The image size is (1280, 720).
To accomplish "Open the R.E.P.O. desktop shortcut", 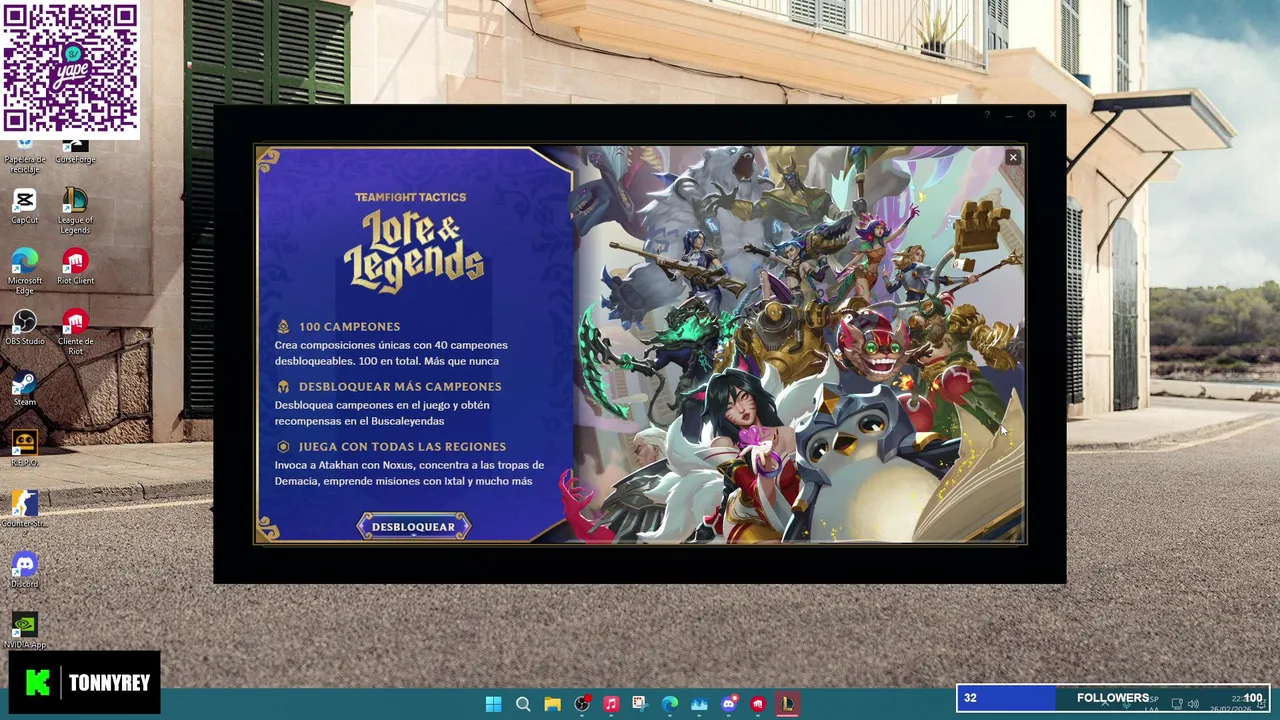I will tap(25, 448).
